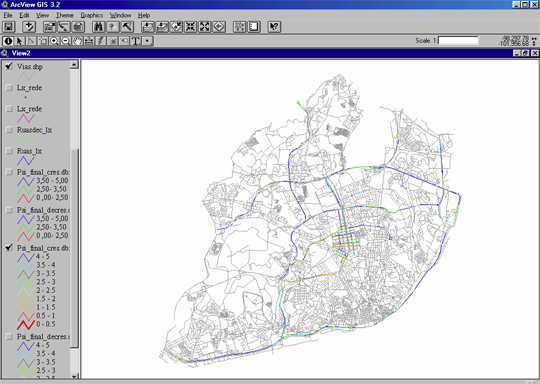This screenshot has width=540, height=384.
Task: Click the '1.5 - 2' legend class label
Action: pyautogui.click(x=45, y=299)
